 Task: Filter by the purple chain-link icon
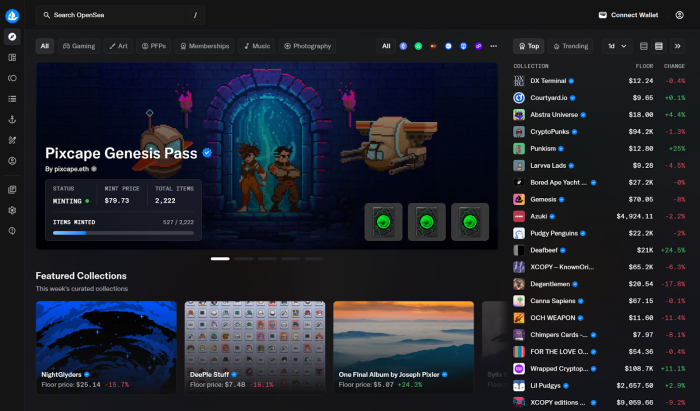478,46
